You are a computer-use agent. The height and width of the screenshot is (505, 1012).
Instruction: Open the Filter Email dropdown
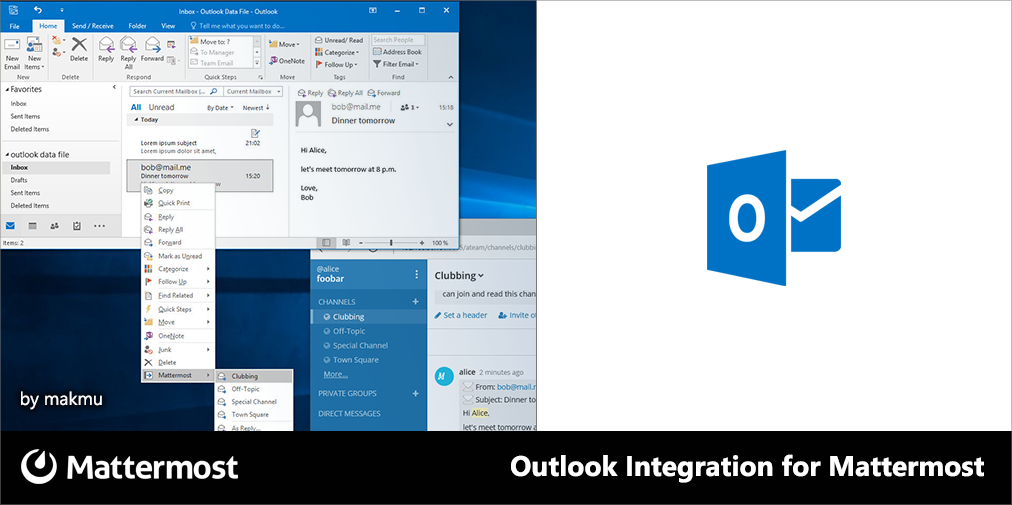(396, 64)
